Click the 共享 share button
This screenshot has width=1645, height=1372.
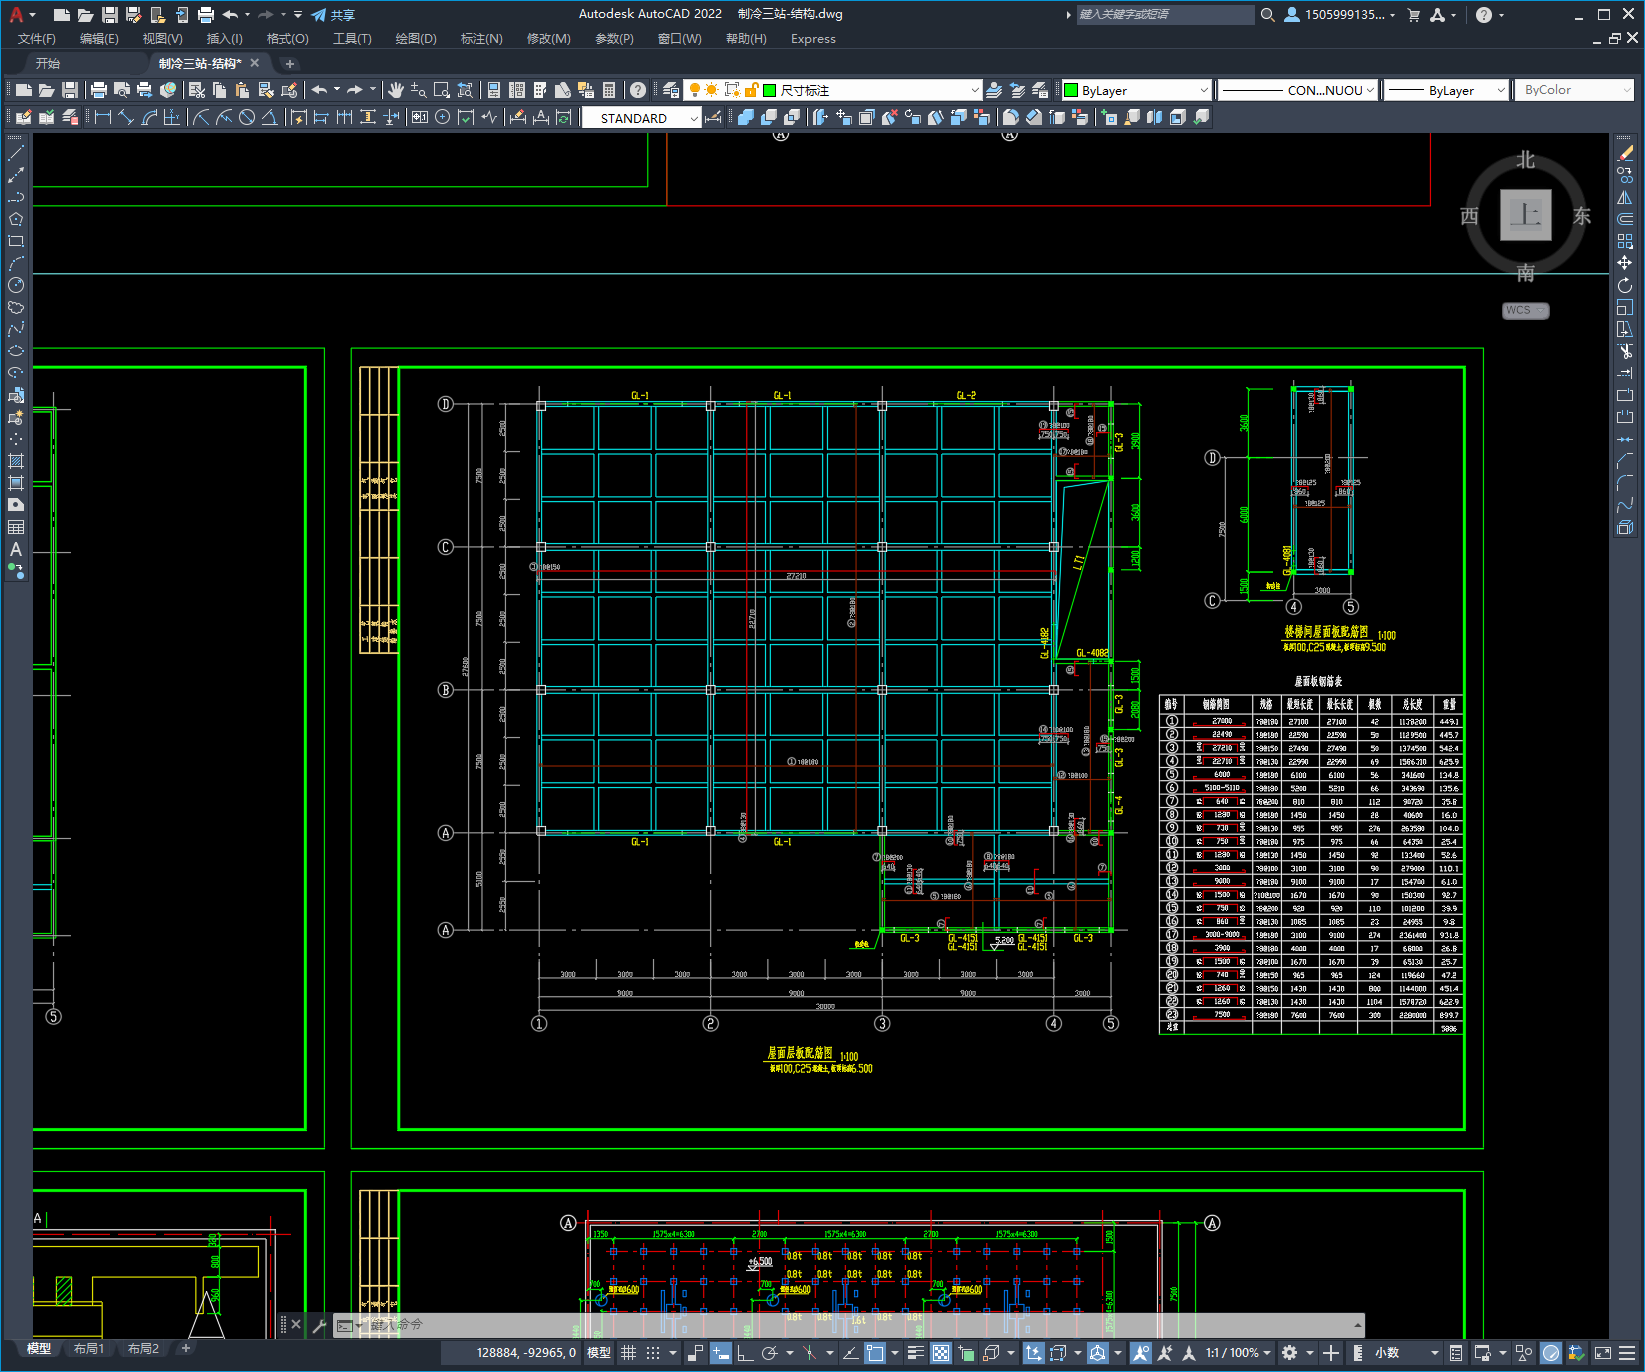tap(333, 15)
